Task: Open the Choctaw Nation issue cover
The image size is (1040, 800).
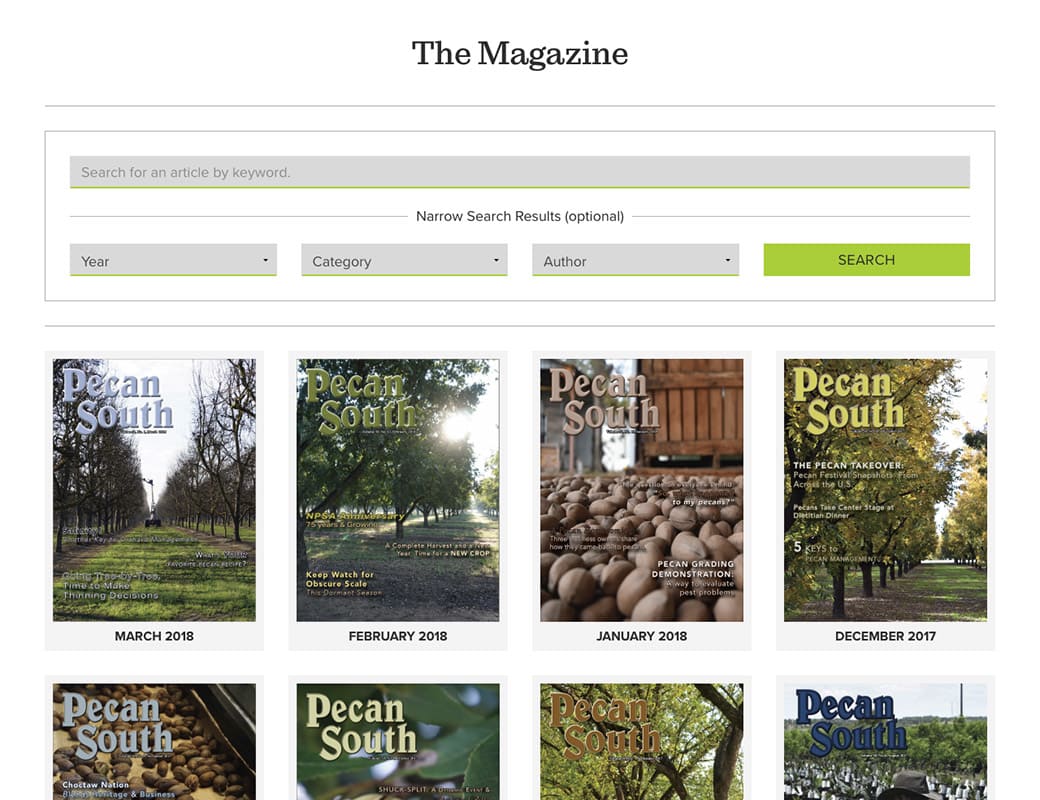Action: tap(154, 742)
